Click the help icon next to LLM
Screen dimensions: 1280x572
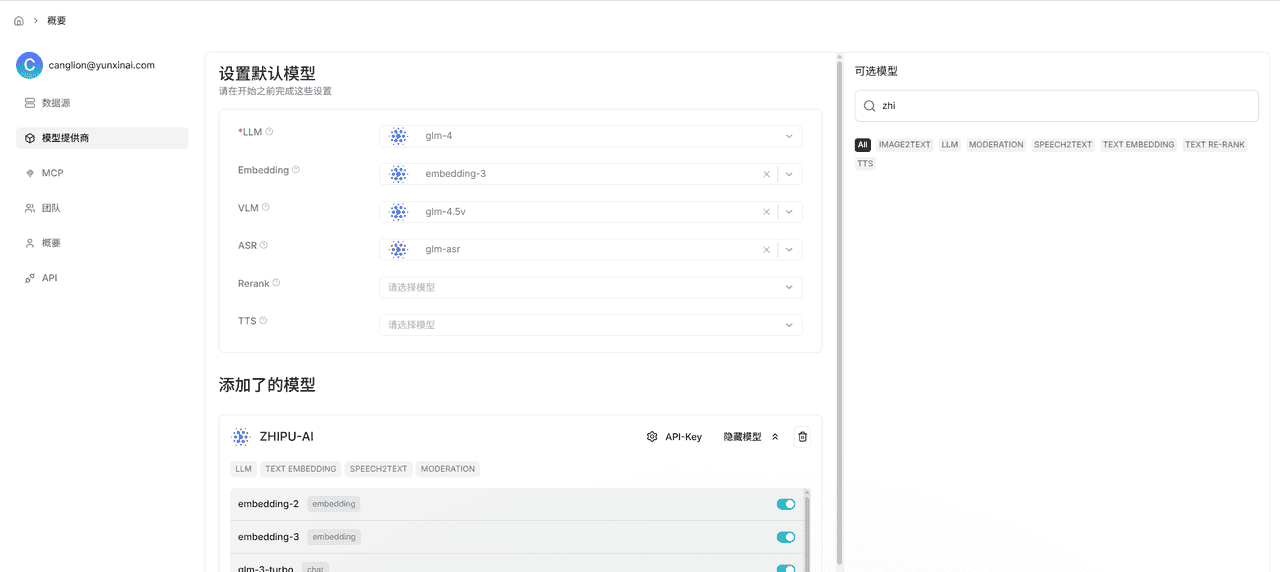point(269,132)
